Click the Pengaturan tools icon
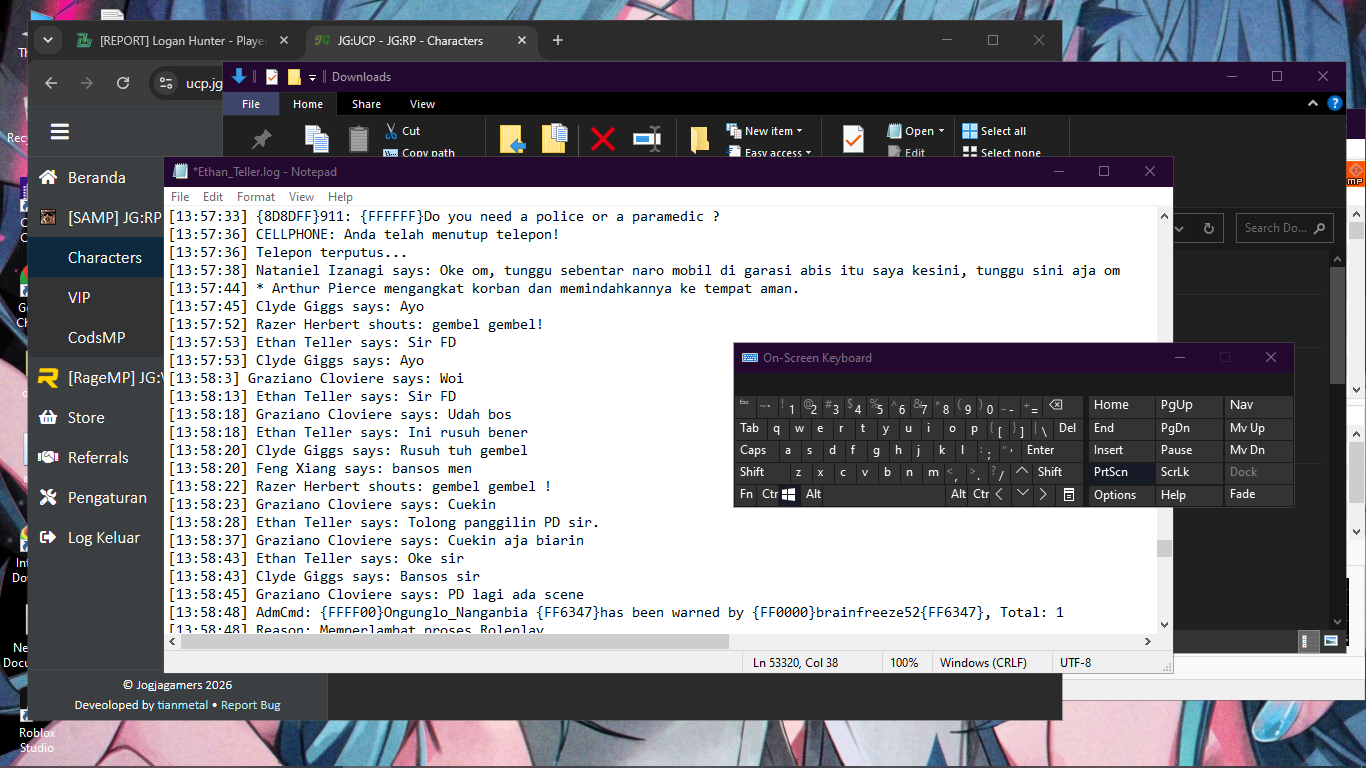The width and height of the screenshot is (1366, 768). 47,497
